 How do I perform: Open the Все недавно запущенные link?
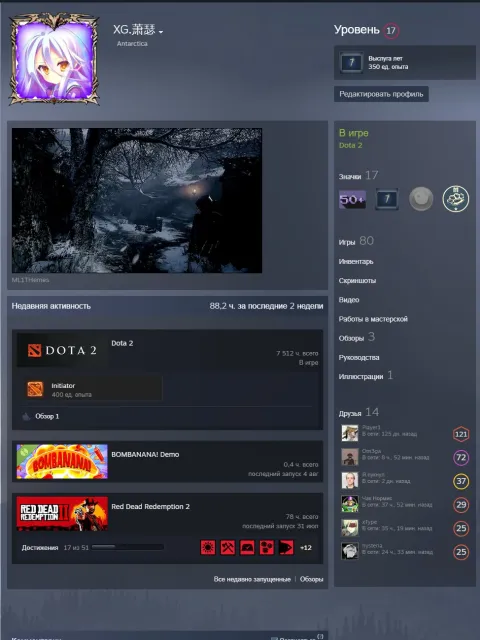click(x=252, y=579)
